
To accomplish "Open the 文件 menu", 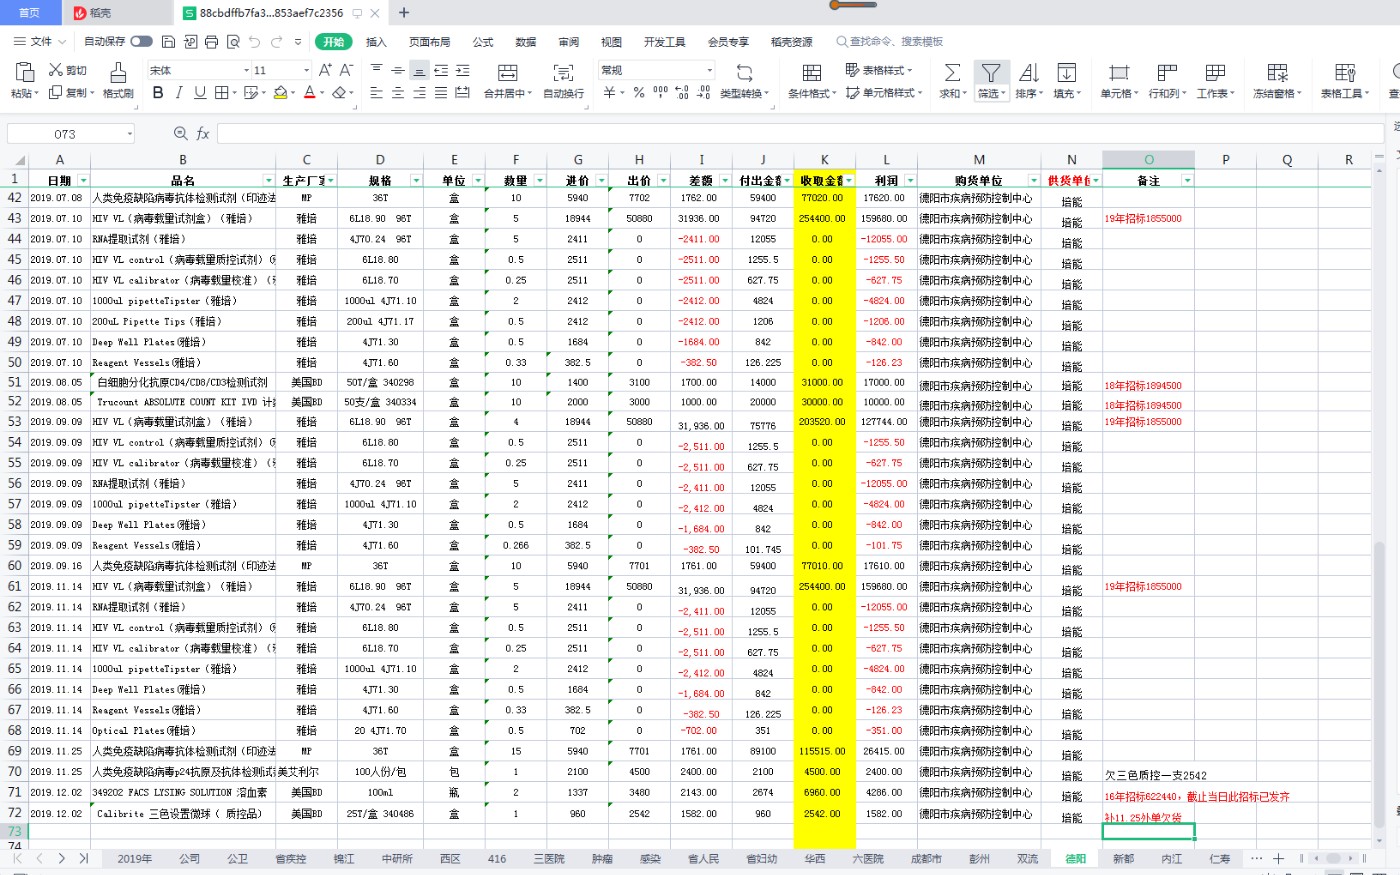I will pyautogui.click(x=40, y=42).
